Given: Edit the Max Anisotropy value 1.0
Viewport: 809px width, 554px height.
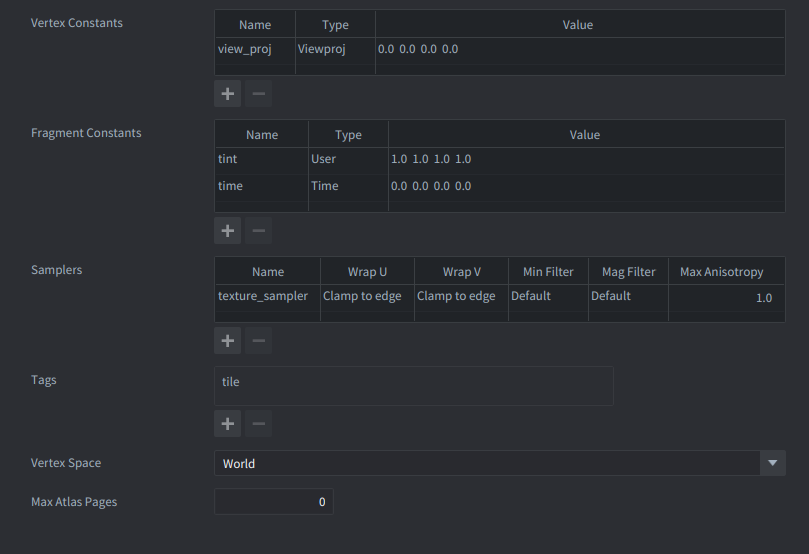Looking at the screenshot, I should pyautogui.click(x=726, y=298).
